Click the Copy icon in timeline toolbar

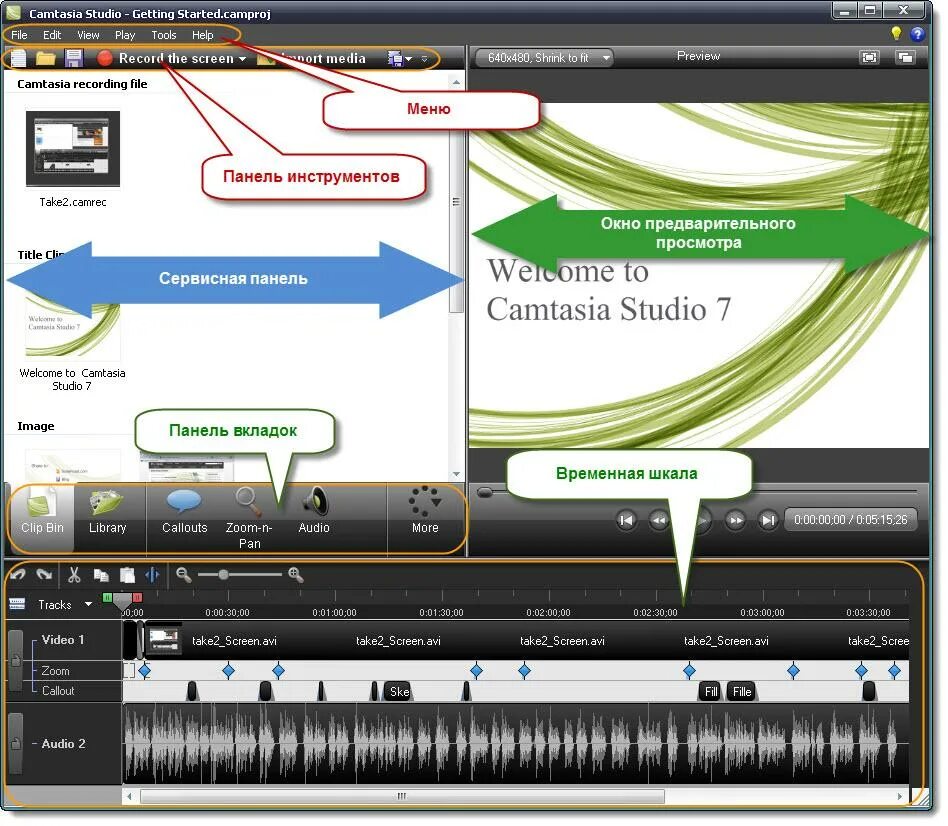pos(101,574)
